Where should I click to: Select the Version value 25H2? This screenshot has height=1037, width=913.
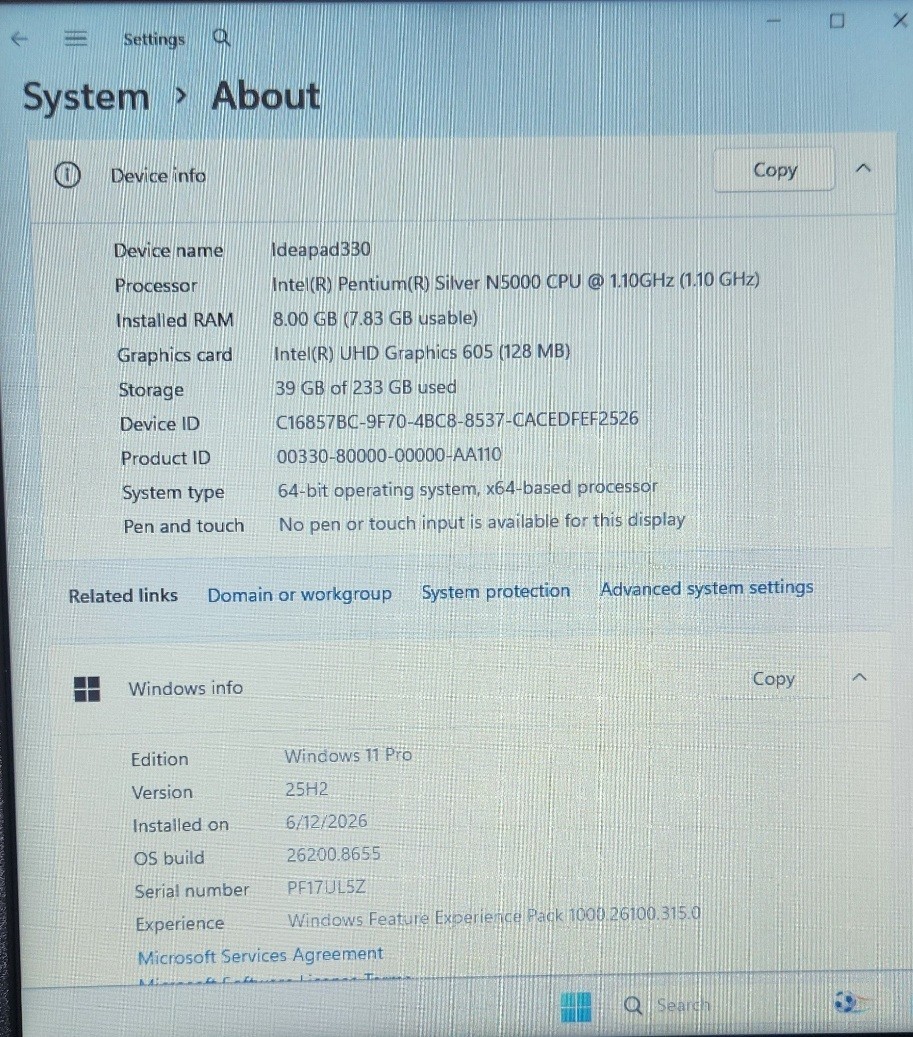(x=307, y=789)
